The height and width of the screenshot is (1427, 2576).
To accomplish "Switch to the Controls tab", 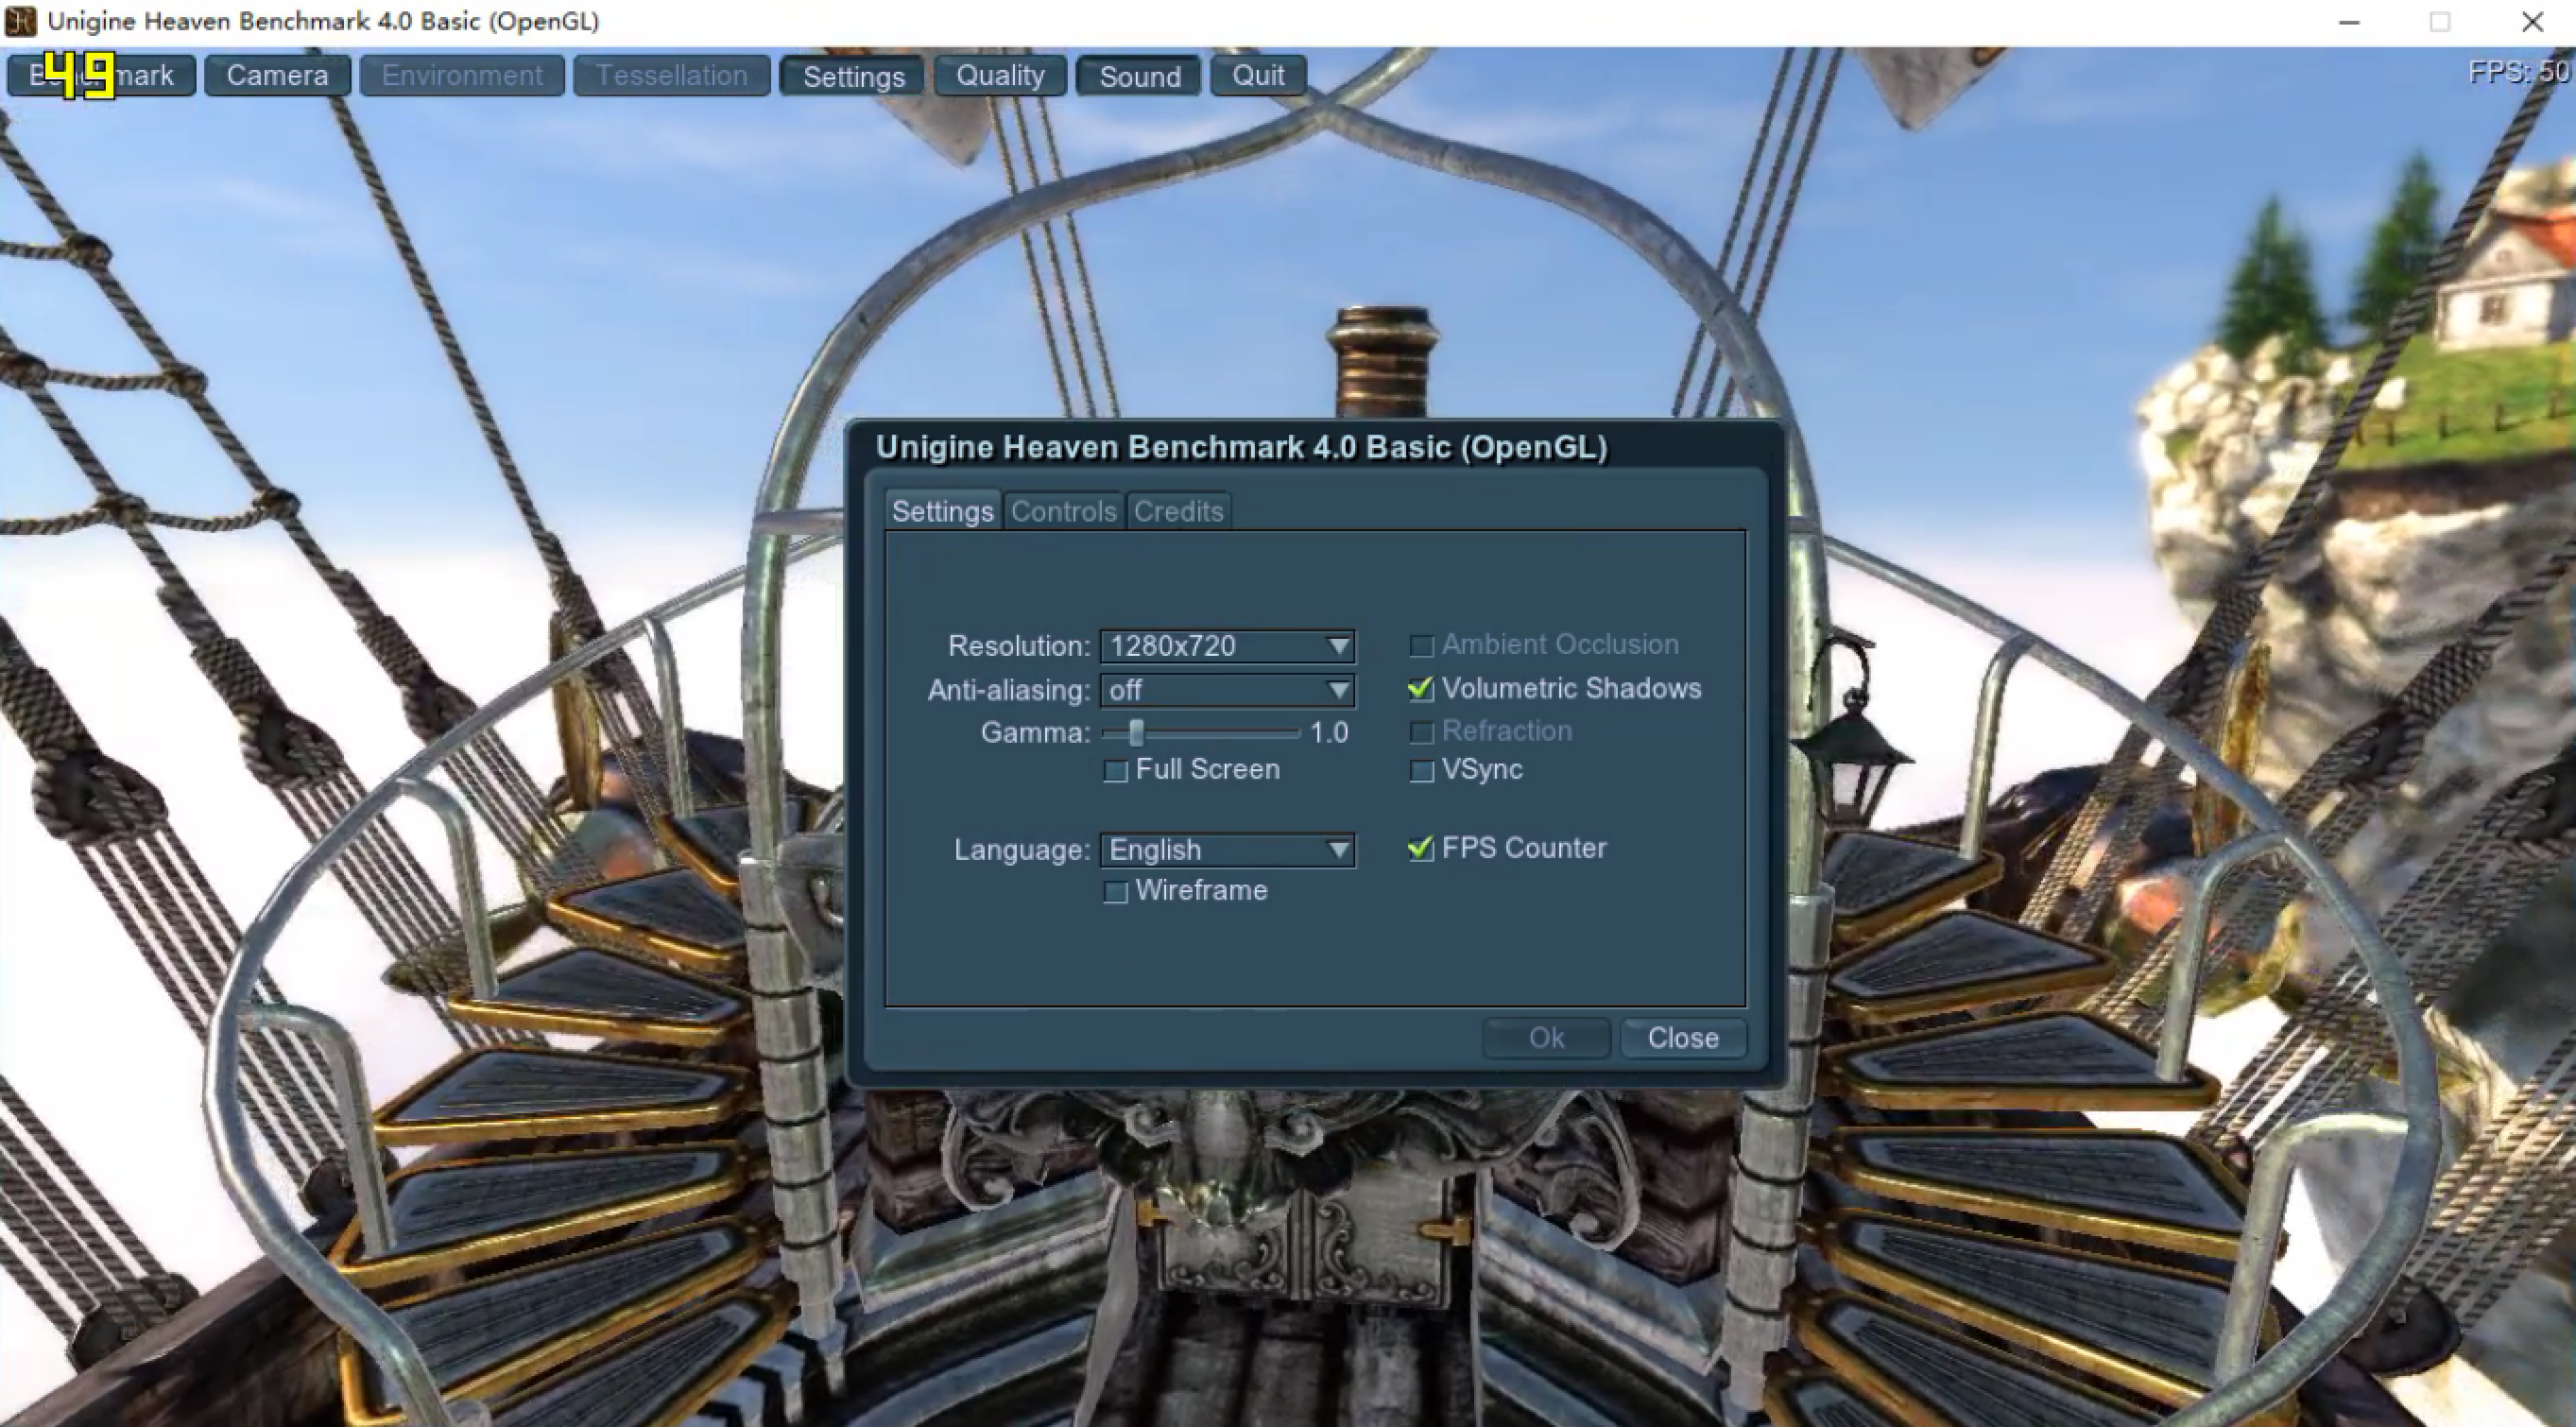I will pyautogui.click(x=1063, y=511).
